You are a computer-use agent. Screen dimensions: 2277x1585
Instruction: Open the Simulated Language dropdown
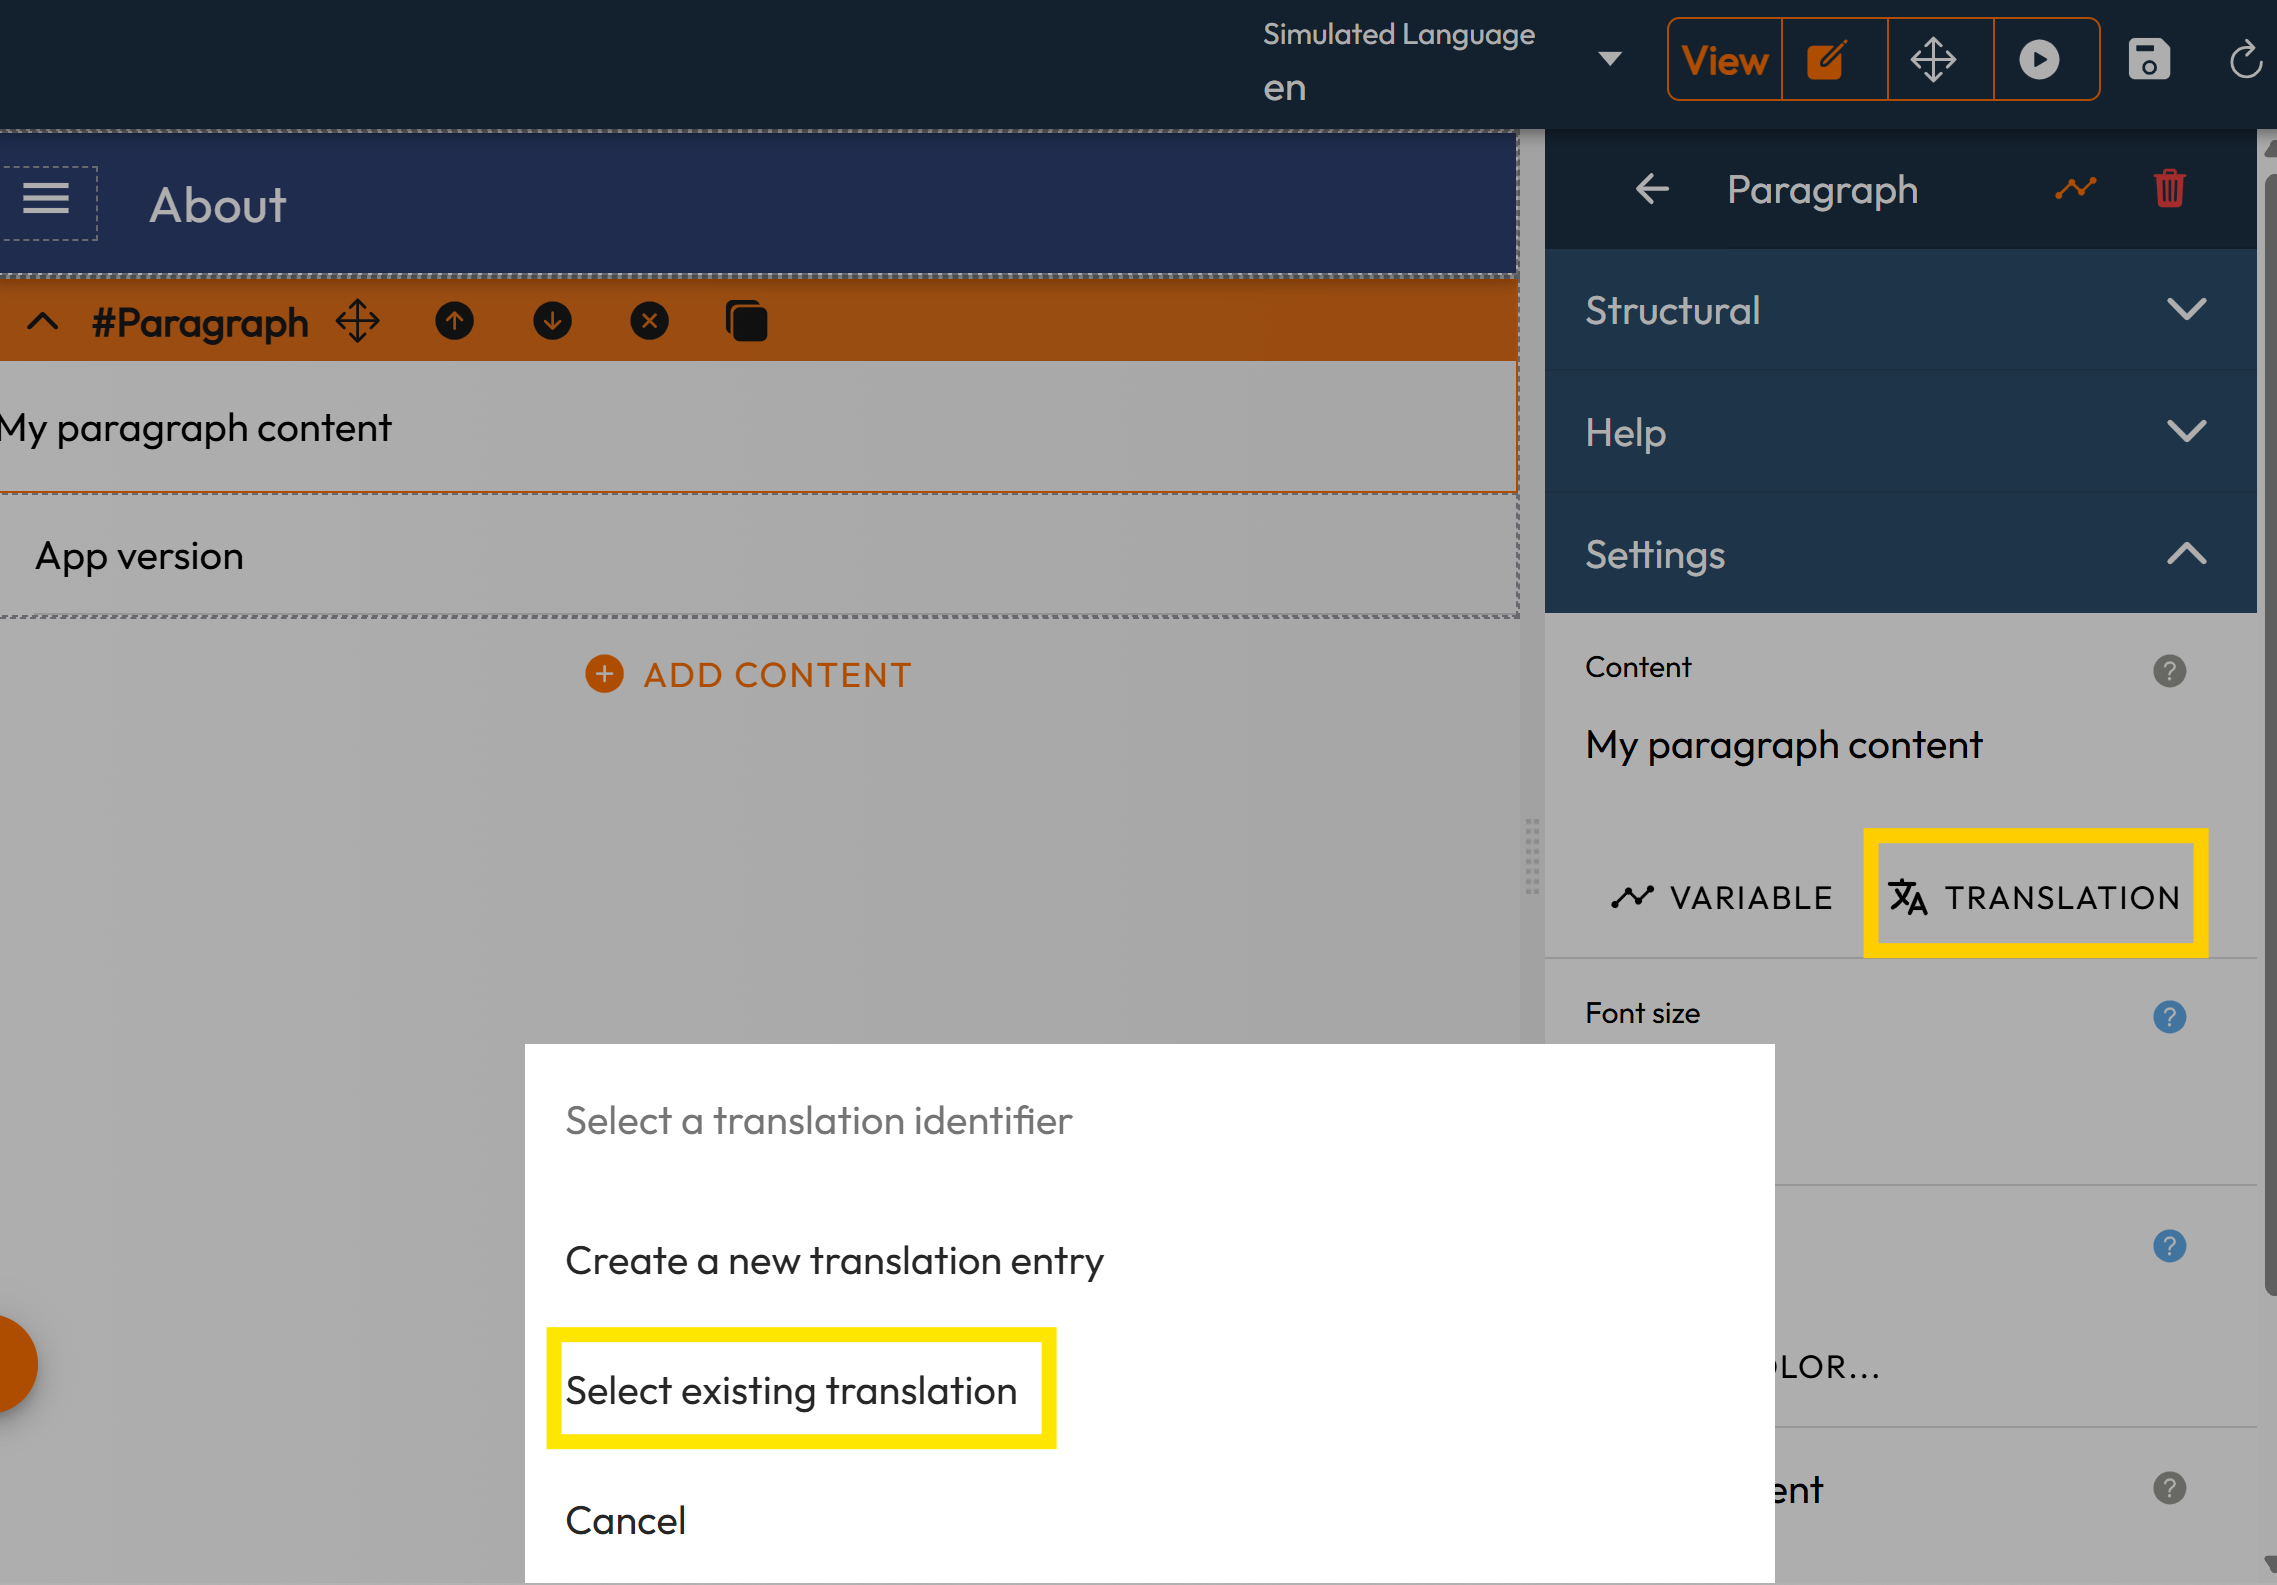coord(1609,58)
